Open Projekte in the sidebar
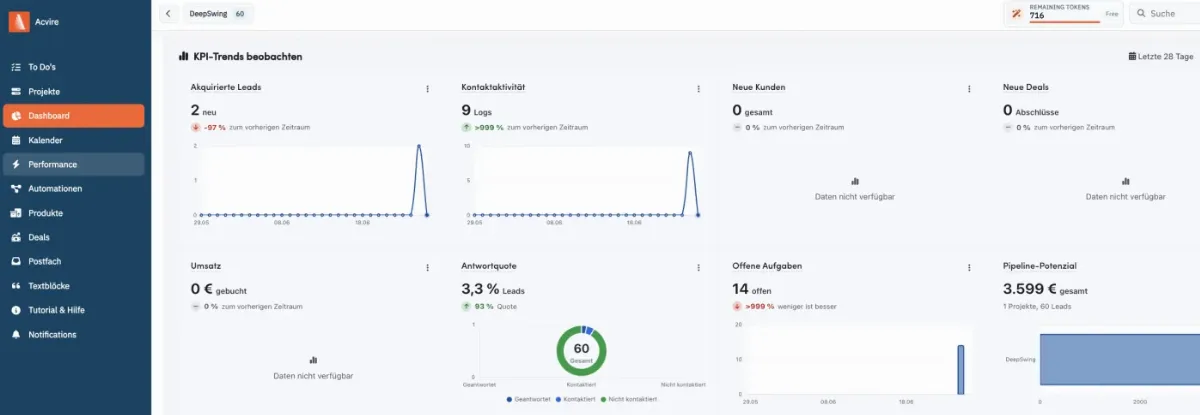 [74, 91]
